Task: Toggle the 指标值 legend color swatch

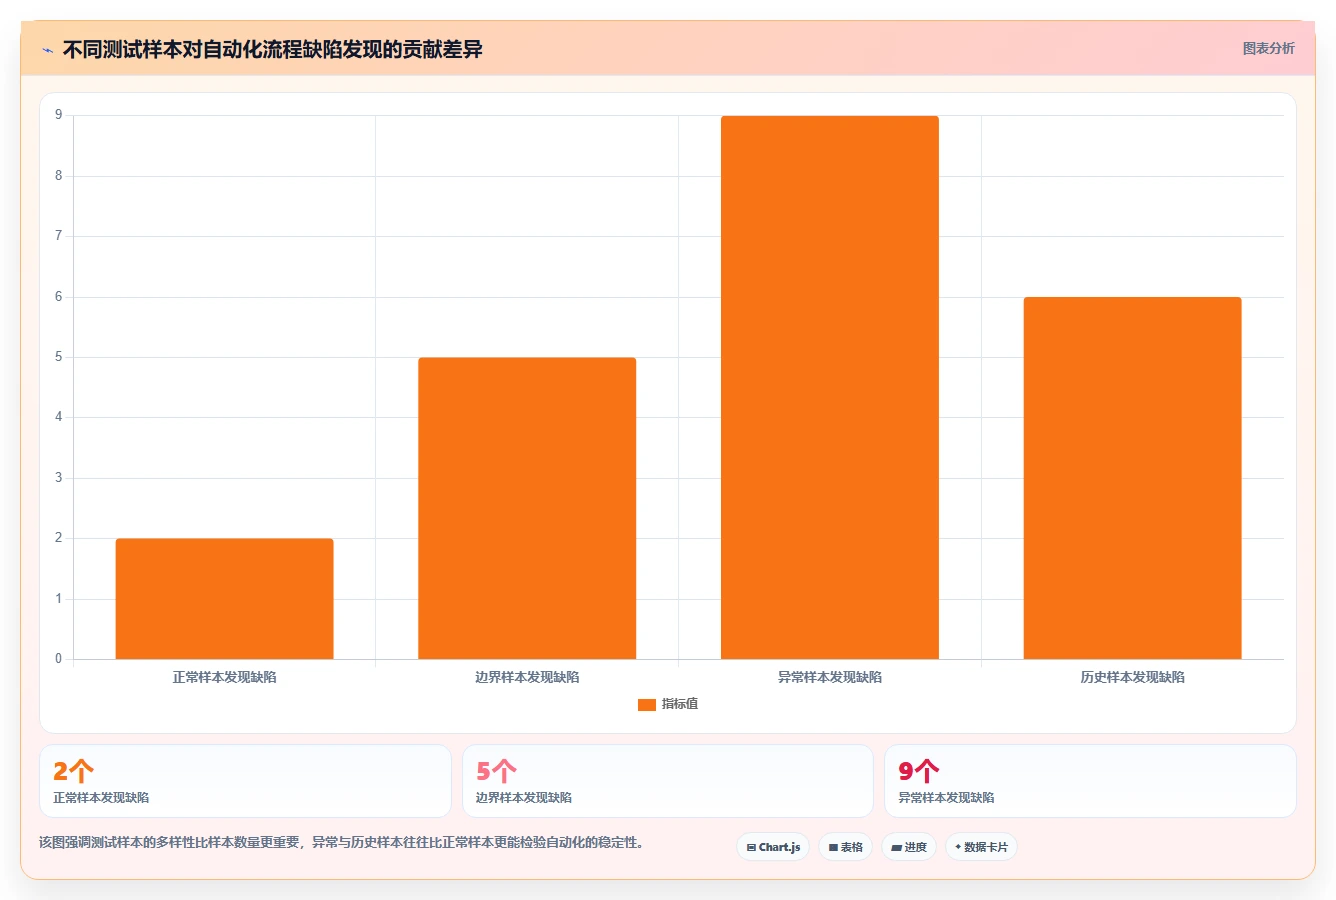Action: pyautogui.click(x=646, y=704)
